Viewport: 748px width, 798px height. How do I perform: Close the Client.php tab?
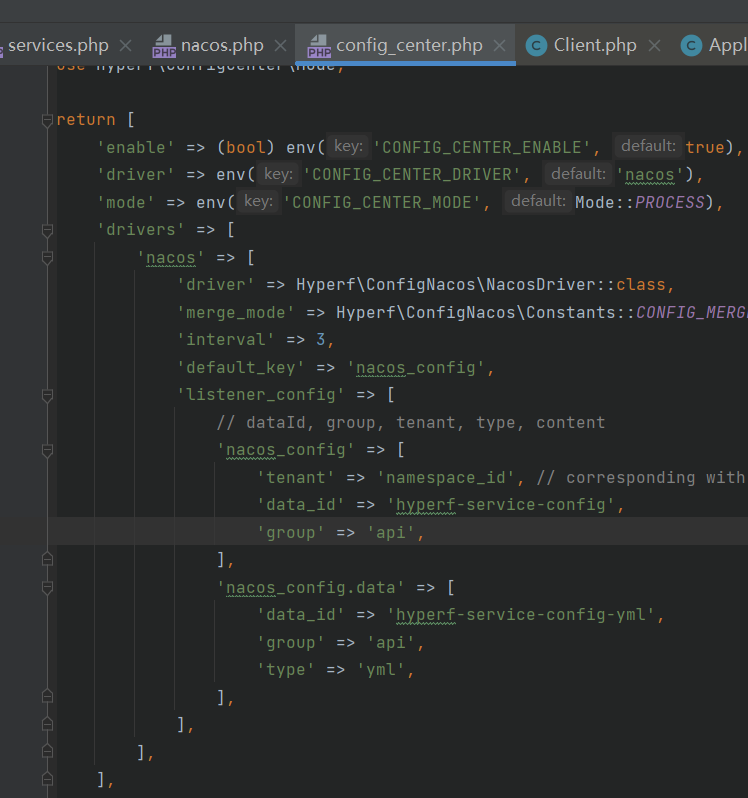654,46
